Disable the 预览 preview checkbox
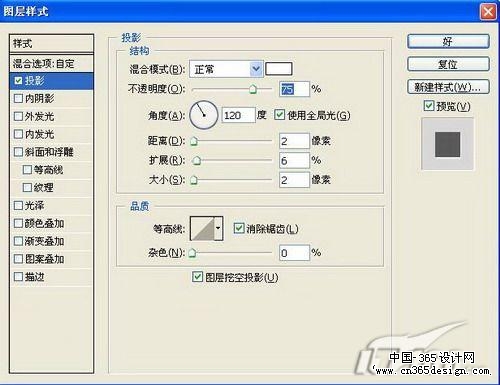Screen dimensions: 500x385 point(429,106)
